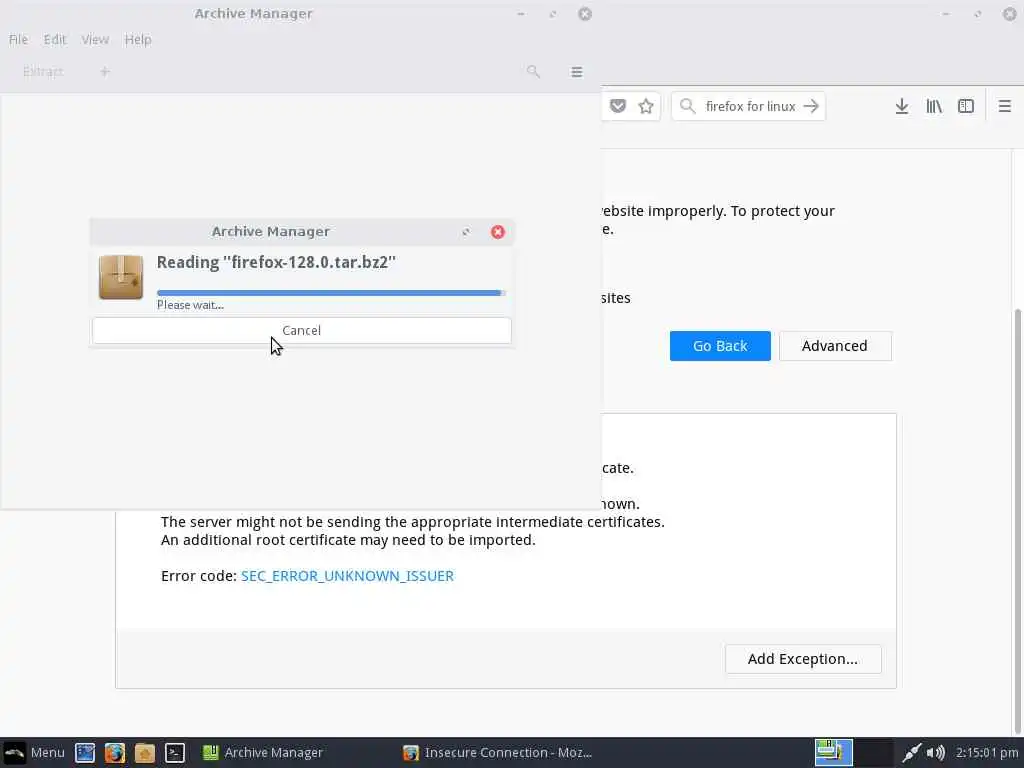This screenshot has width=1024, height=768.
Task: Click Go Back on the warning page
Action: pyautogui.click(x=720, y=345)
